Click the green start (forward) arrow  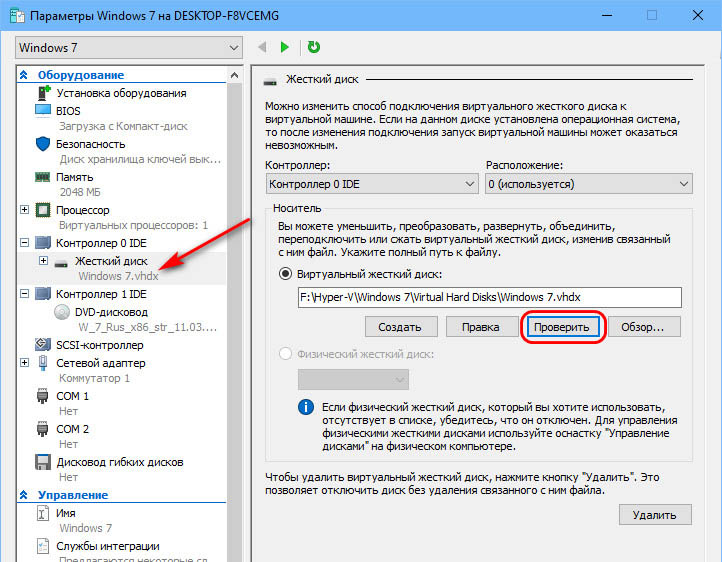[285, 47]
